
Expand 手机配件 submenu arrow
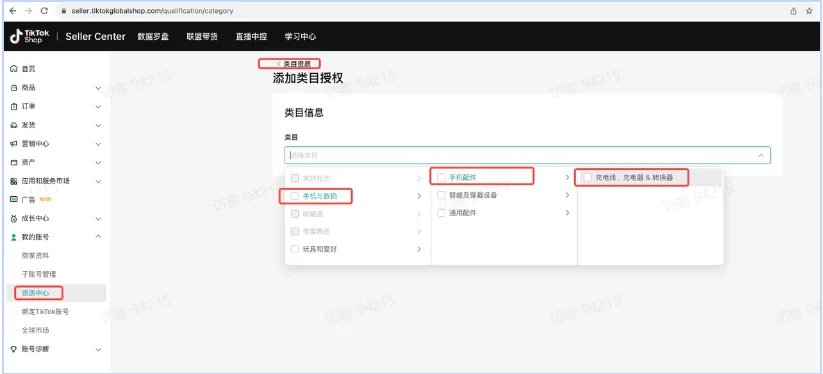click(x=567, y=178)
